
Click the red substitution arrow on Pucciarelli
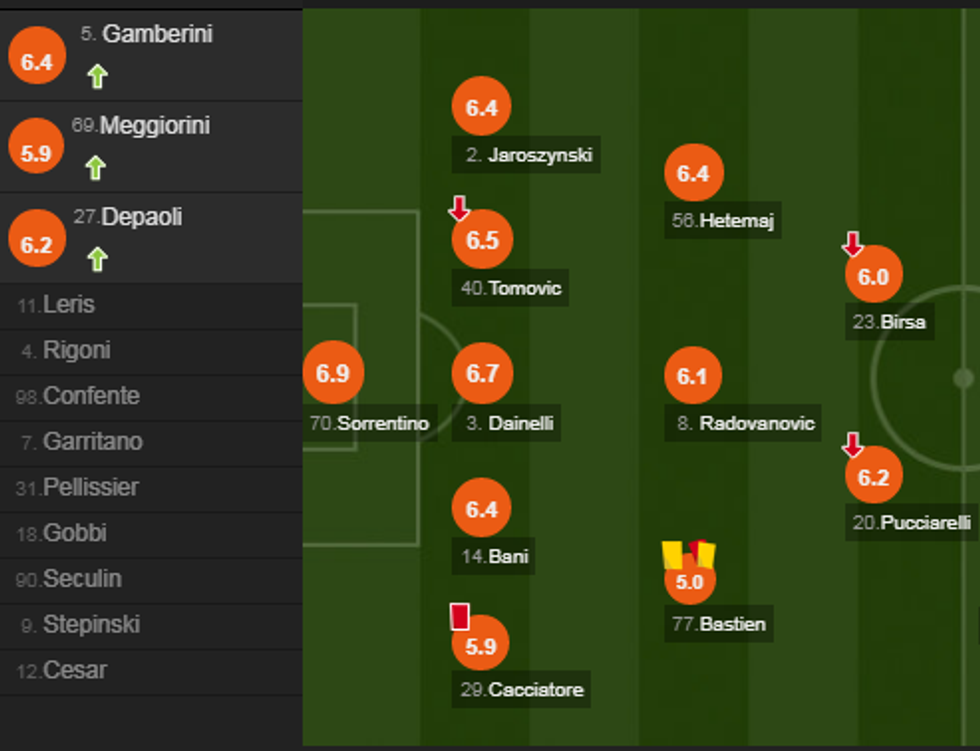852,445
